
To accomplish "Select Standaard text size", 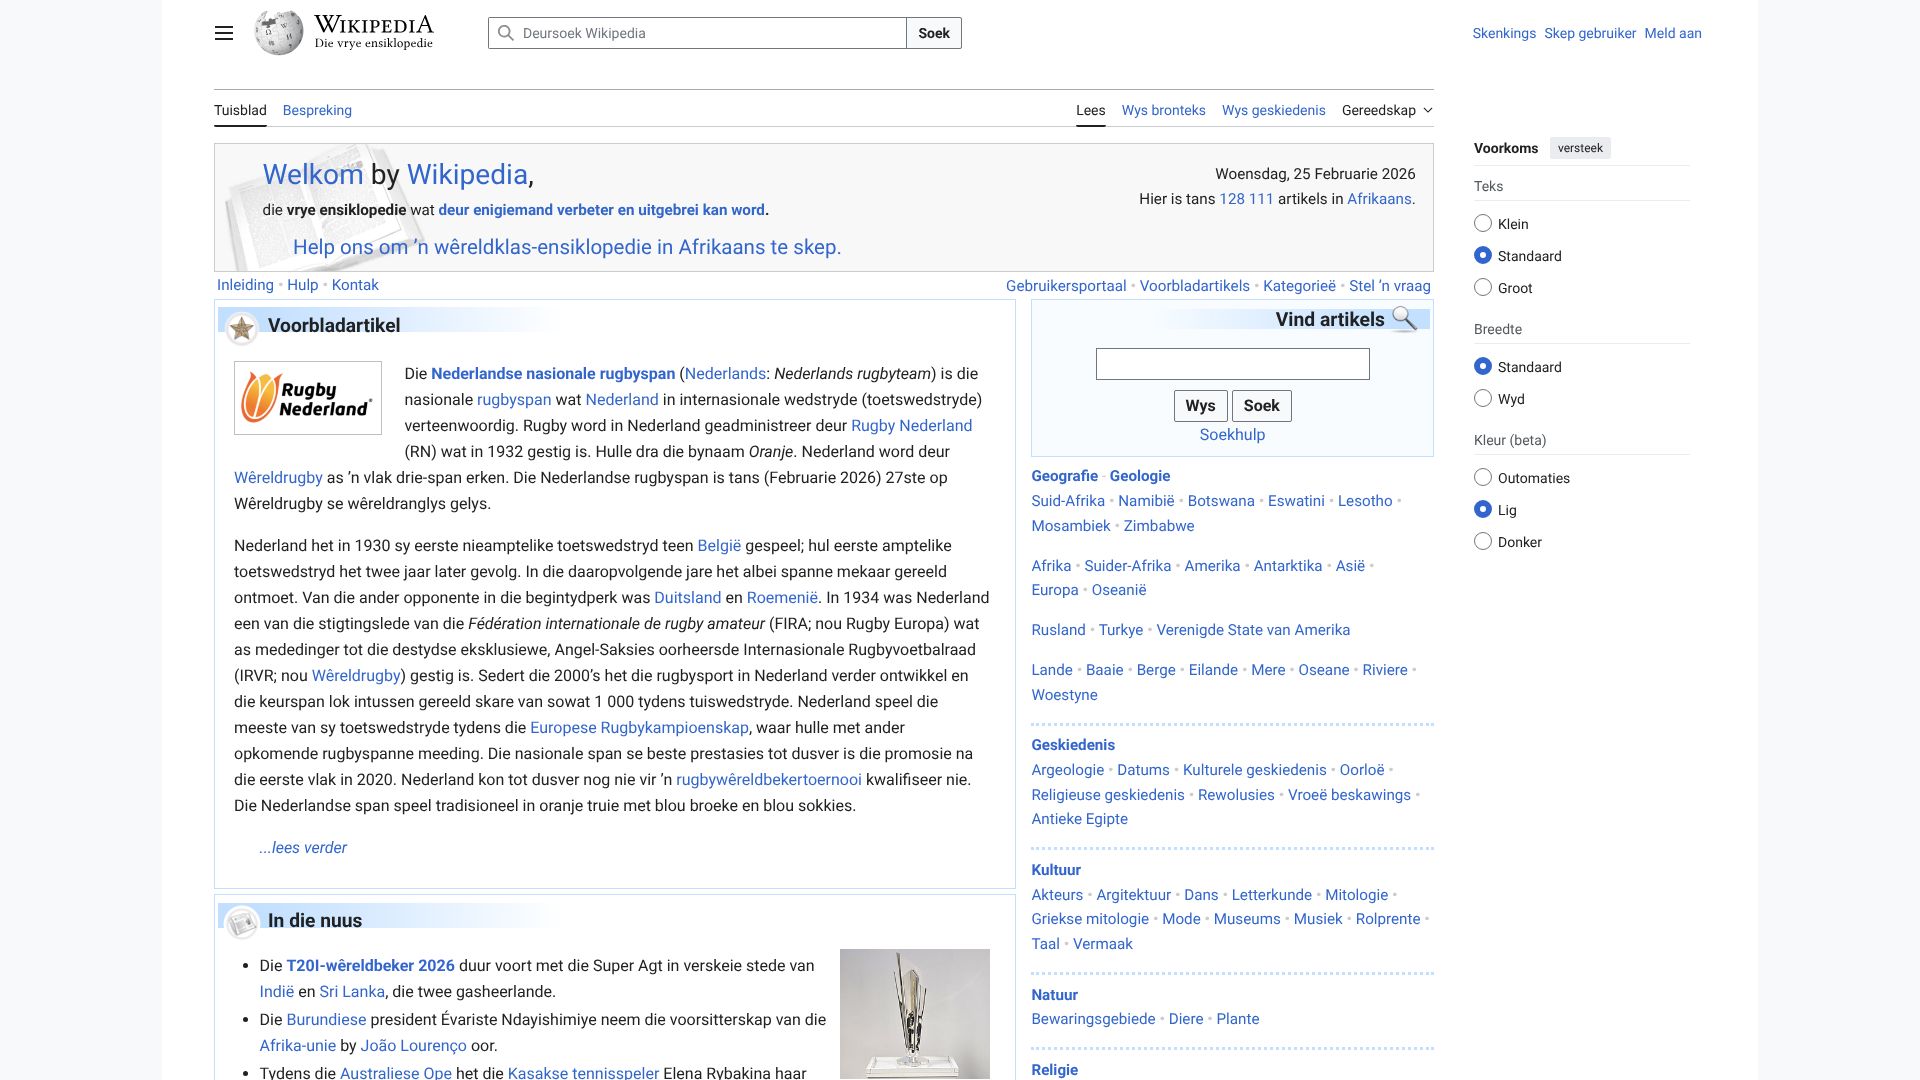I will pos(1483,256).
